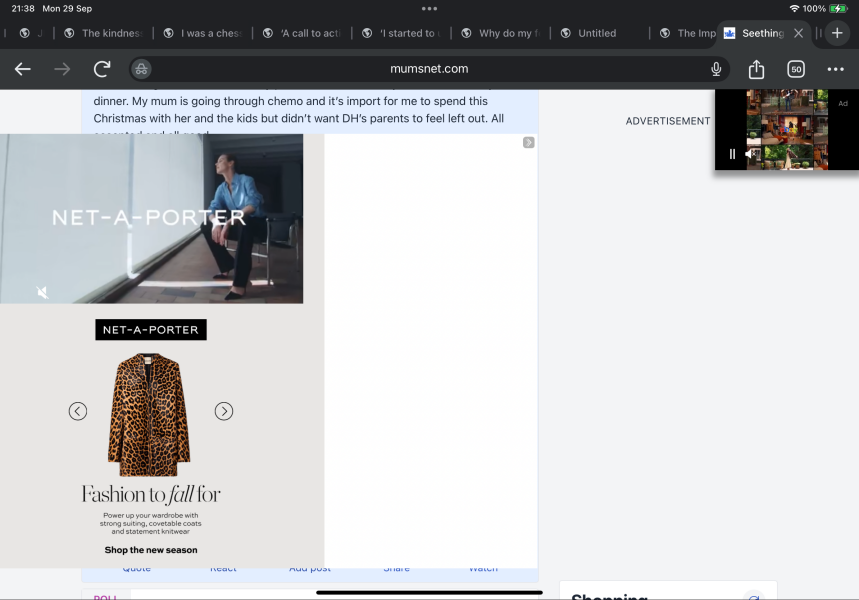Image resolution: width=859 pixels, height=600 pixels.
Task: Open the page settings icon in the address bar
Action: click(x=141, y=69)
